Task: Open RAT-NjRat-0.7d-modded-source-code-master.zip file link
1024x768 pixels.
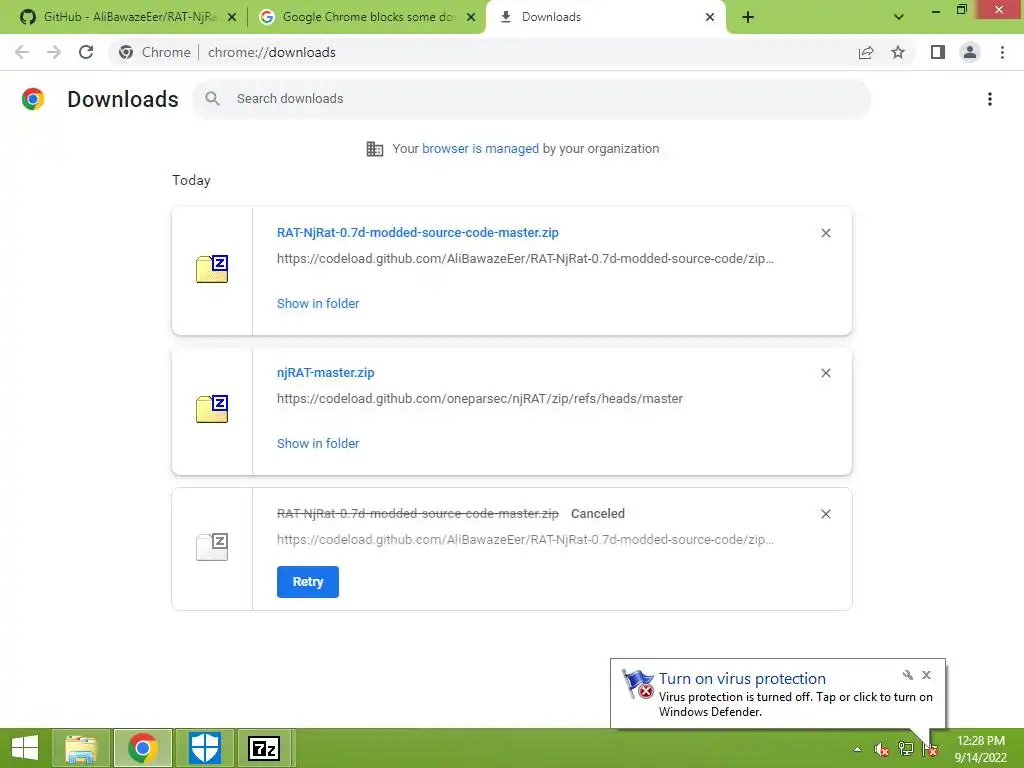Action: pyautogui.click(x=417, y=232)
